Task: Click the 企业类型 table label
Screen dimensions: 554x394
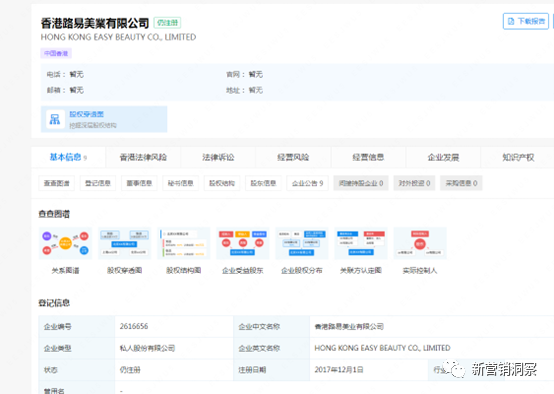Action: point(58,348)
